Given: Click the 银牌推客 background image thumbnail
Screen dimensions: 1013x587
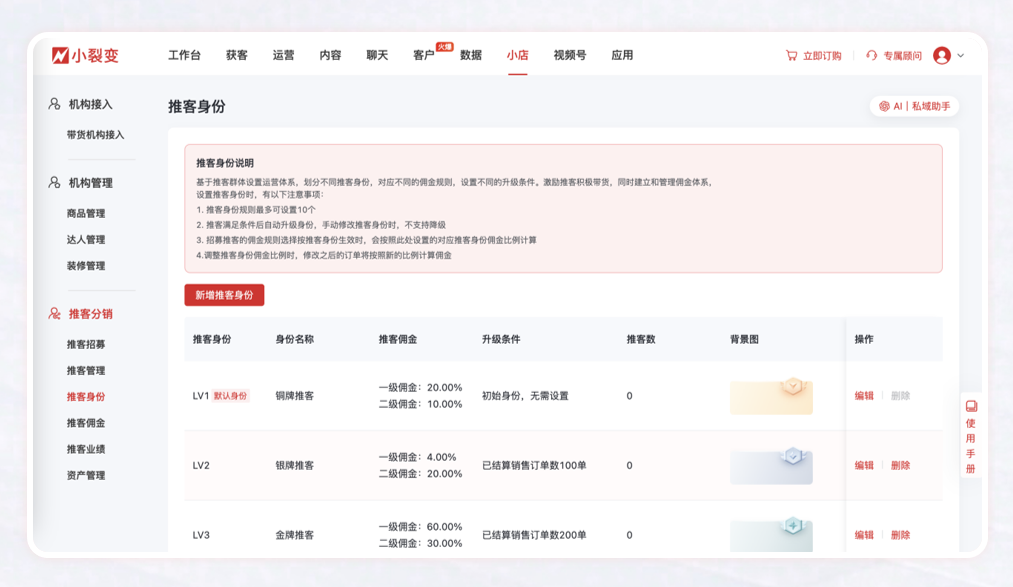Looking at the screenshot, I should (771, 466).
